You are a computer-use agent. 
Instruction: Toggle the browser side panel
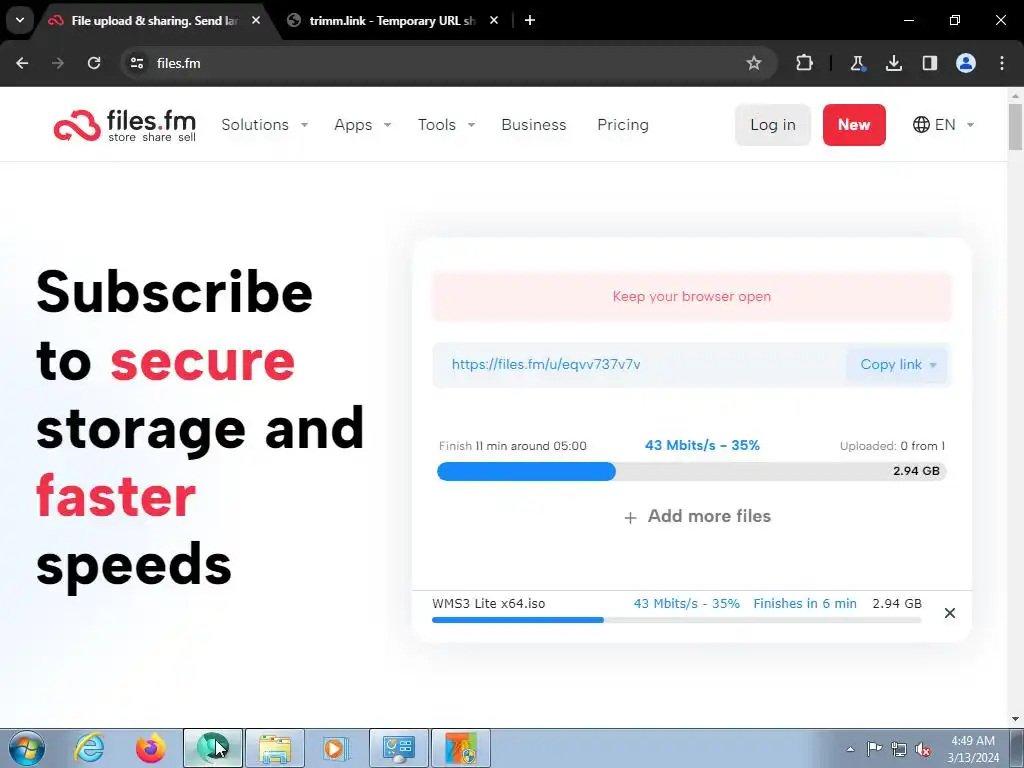929,63
